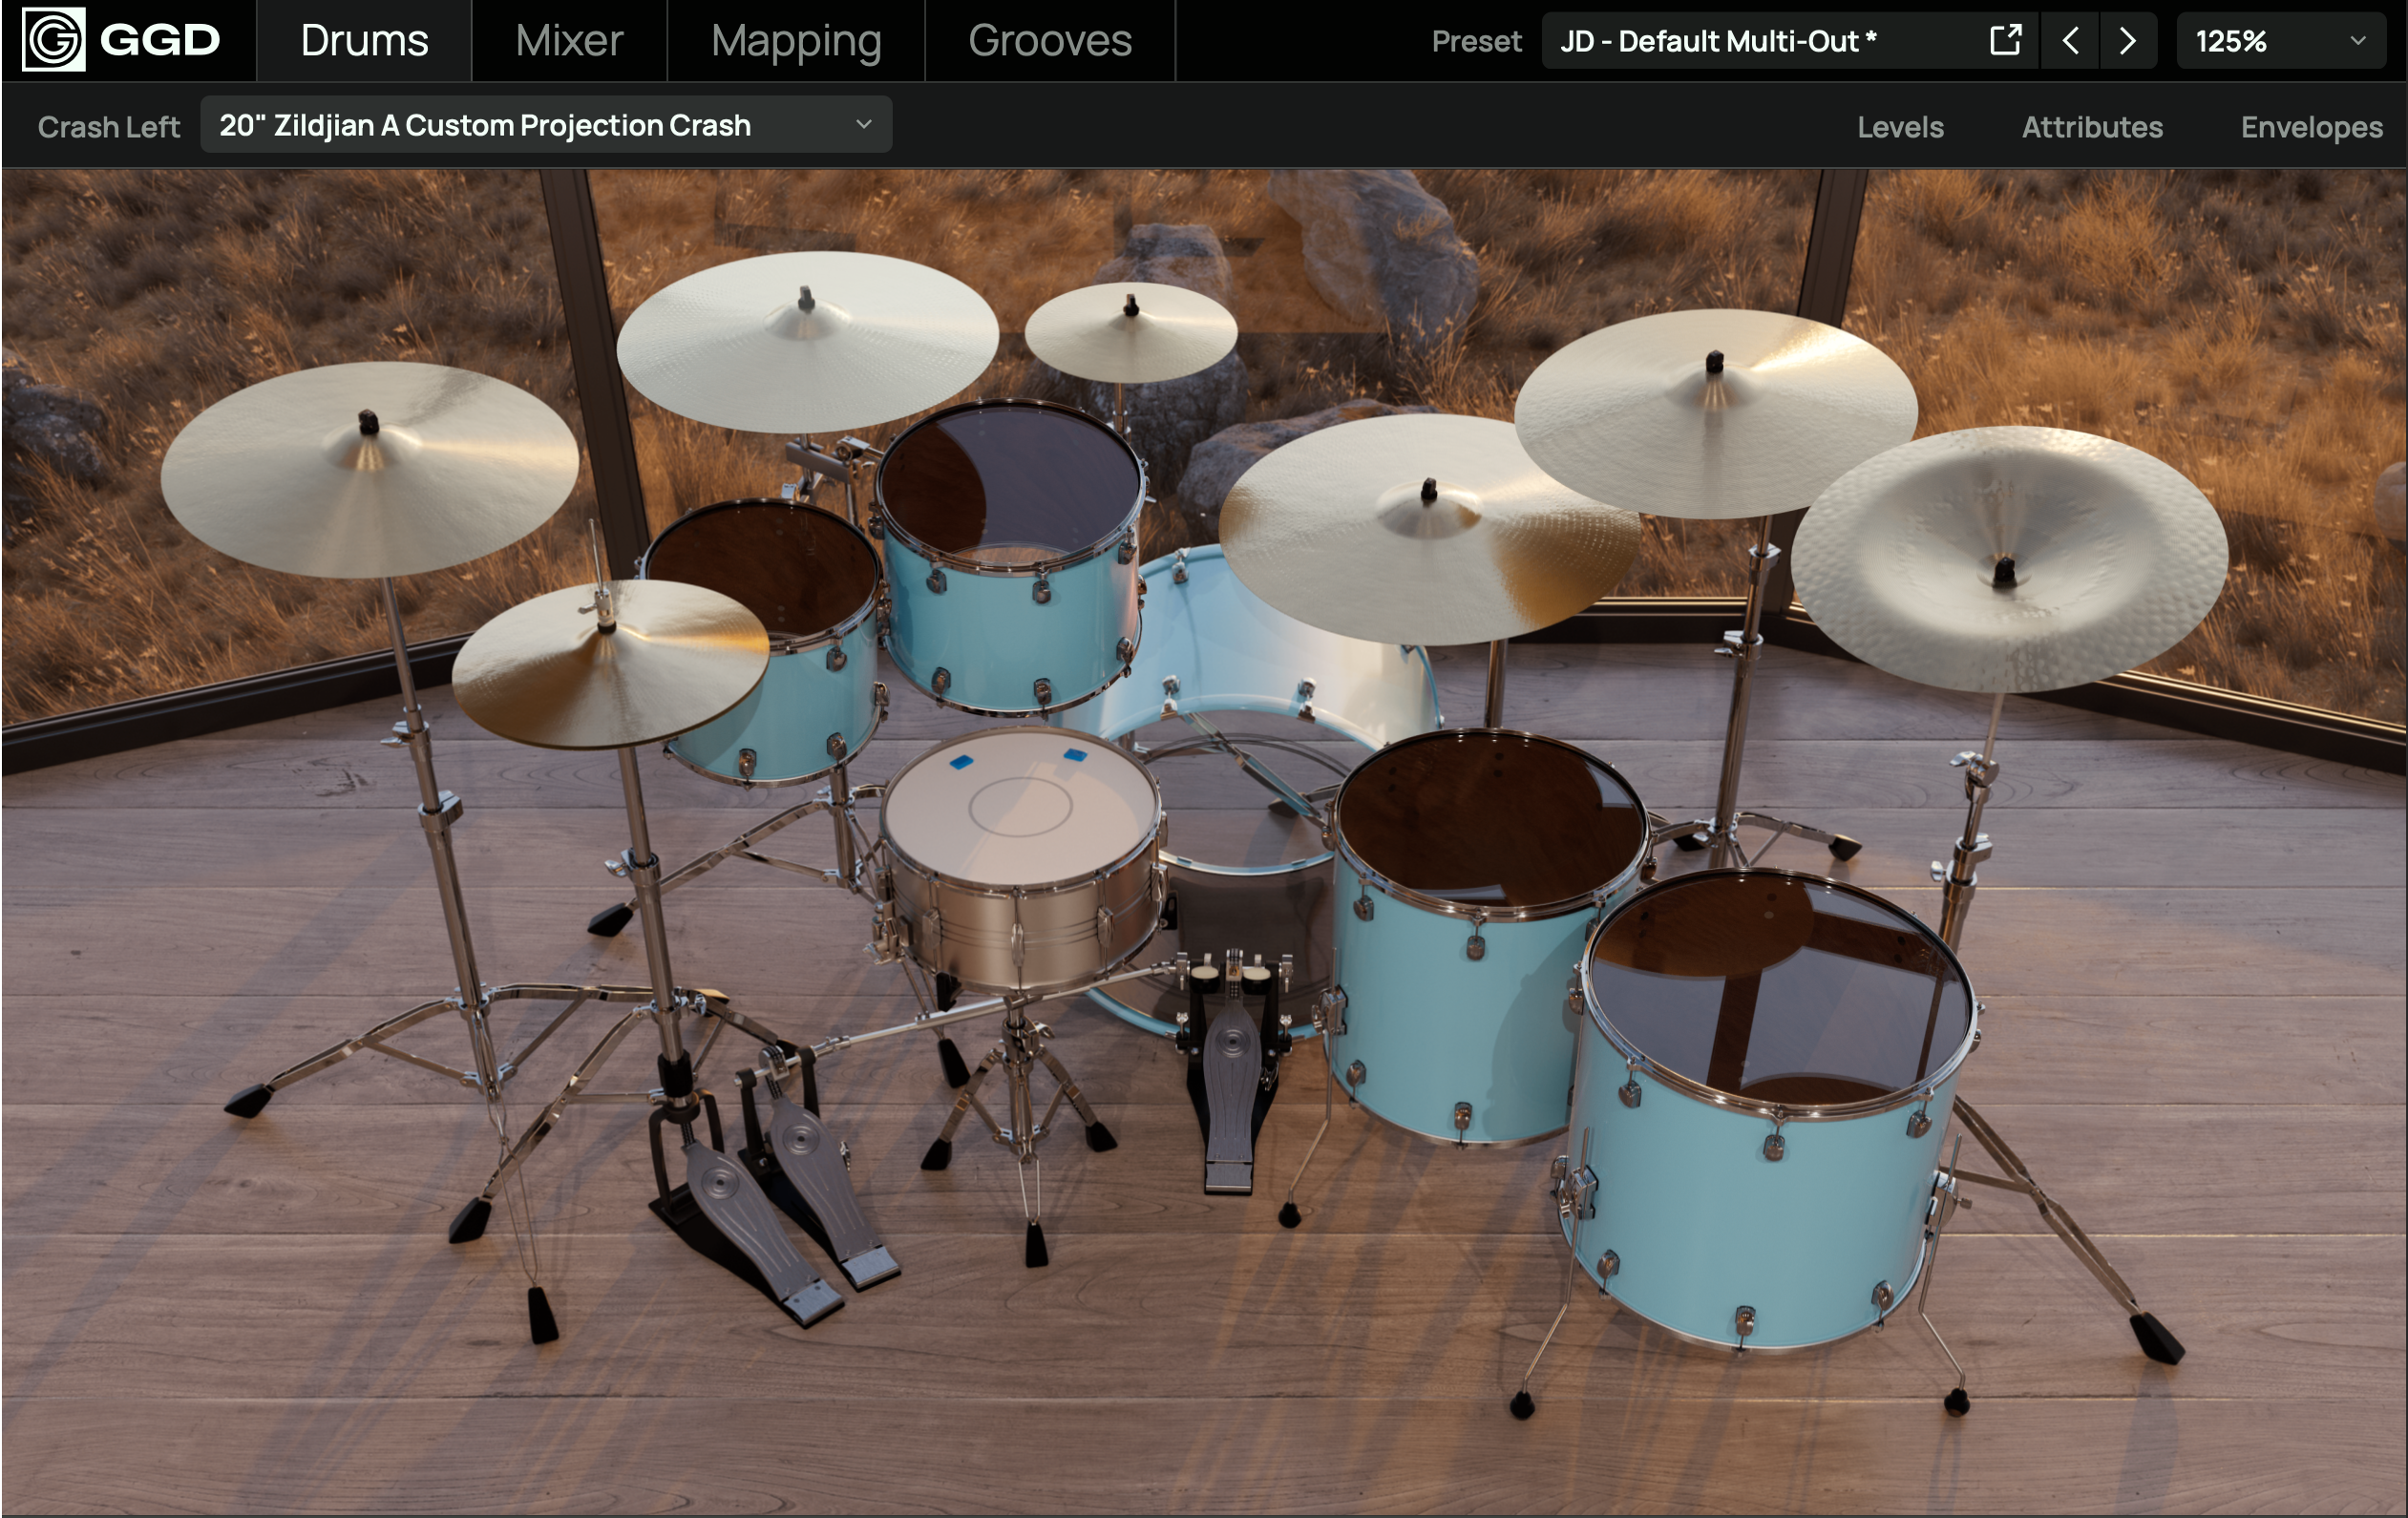Show the Attributes panel
Image resolution: width=2408 pixels, height=1518 pixels.
point(2091,126)
